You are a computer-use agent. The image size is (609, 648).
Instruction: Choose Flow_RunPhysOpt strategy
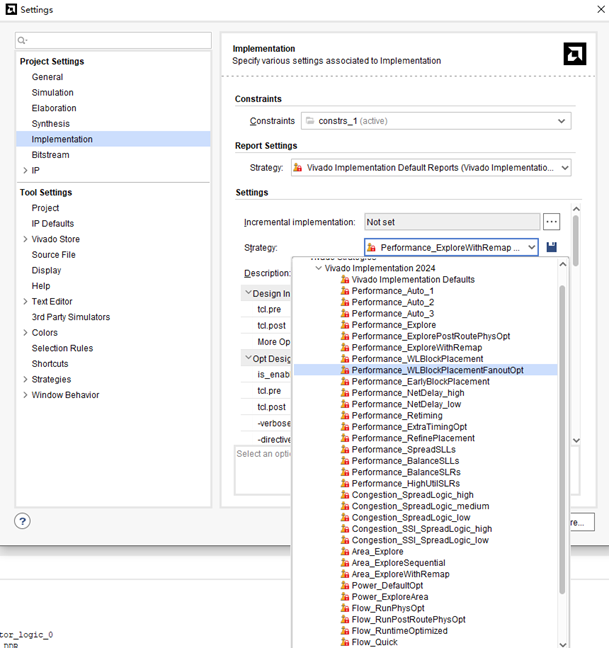(388, 608)
